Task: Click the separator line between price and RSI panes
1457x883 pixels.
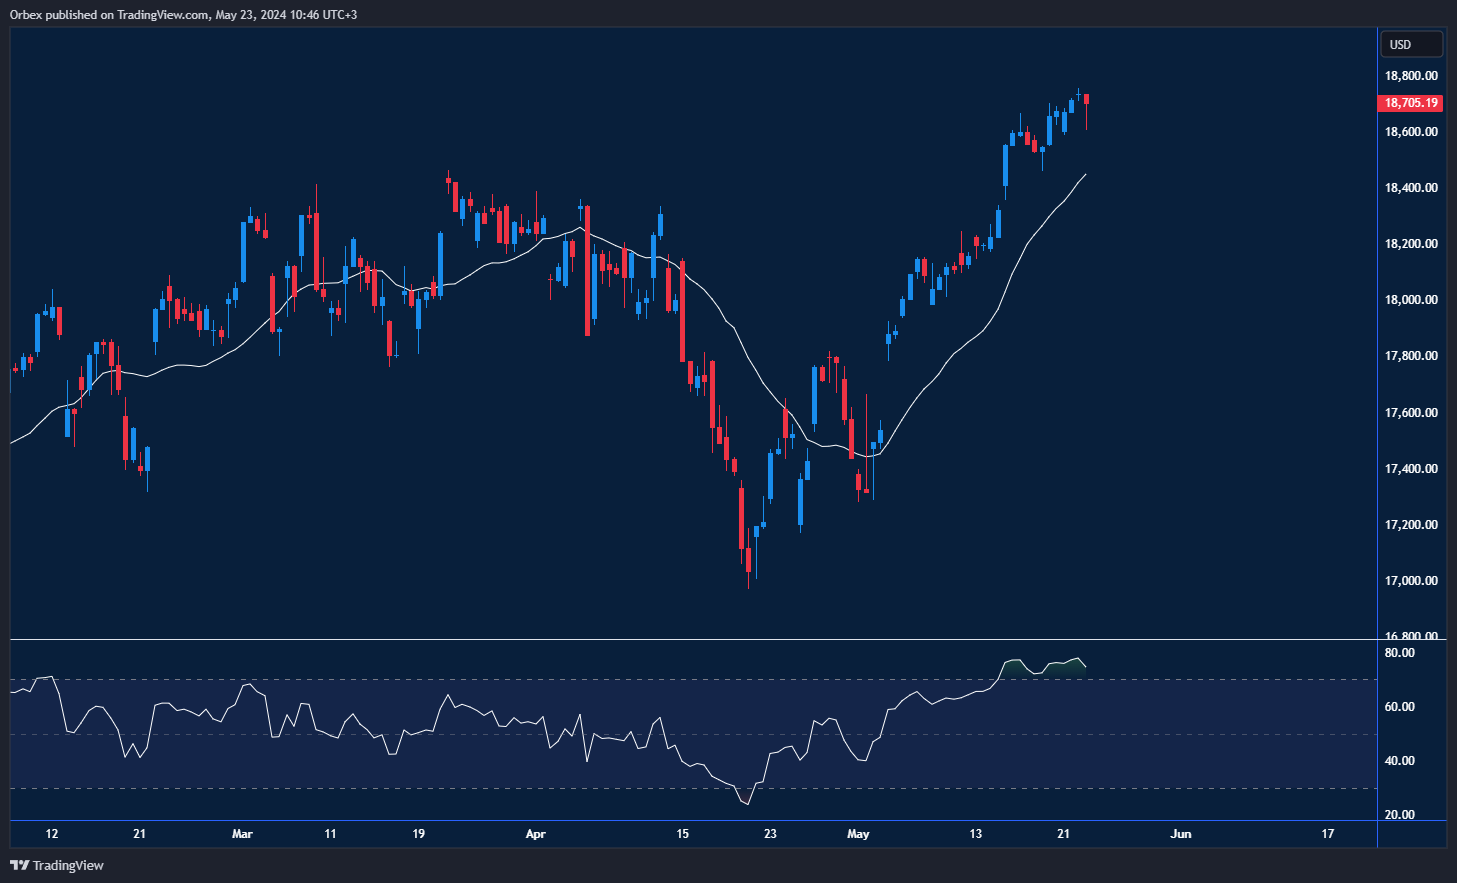Action: (700, 639)
